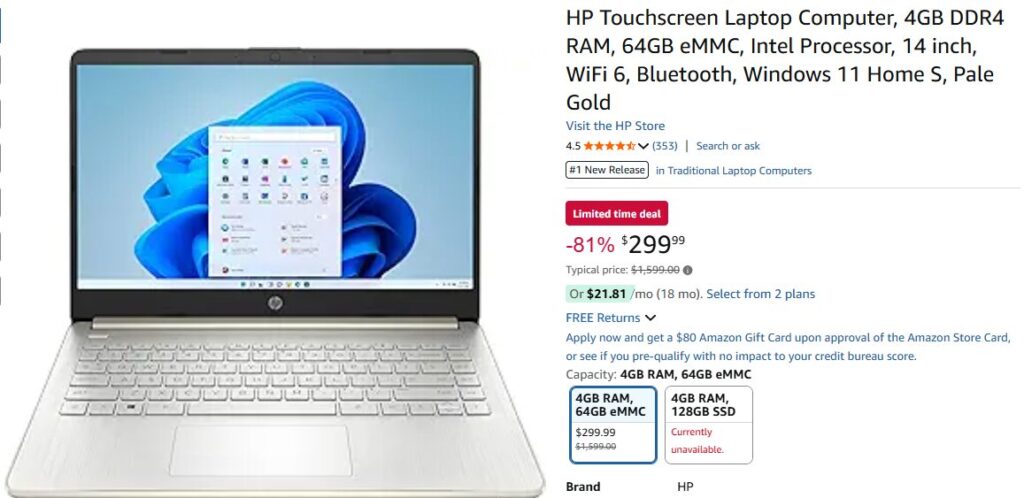Open the Traditional Laptop Computers category link
Image resolution: width=1024 pixels, height=498 pixels.
[734, 171]
